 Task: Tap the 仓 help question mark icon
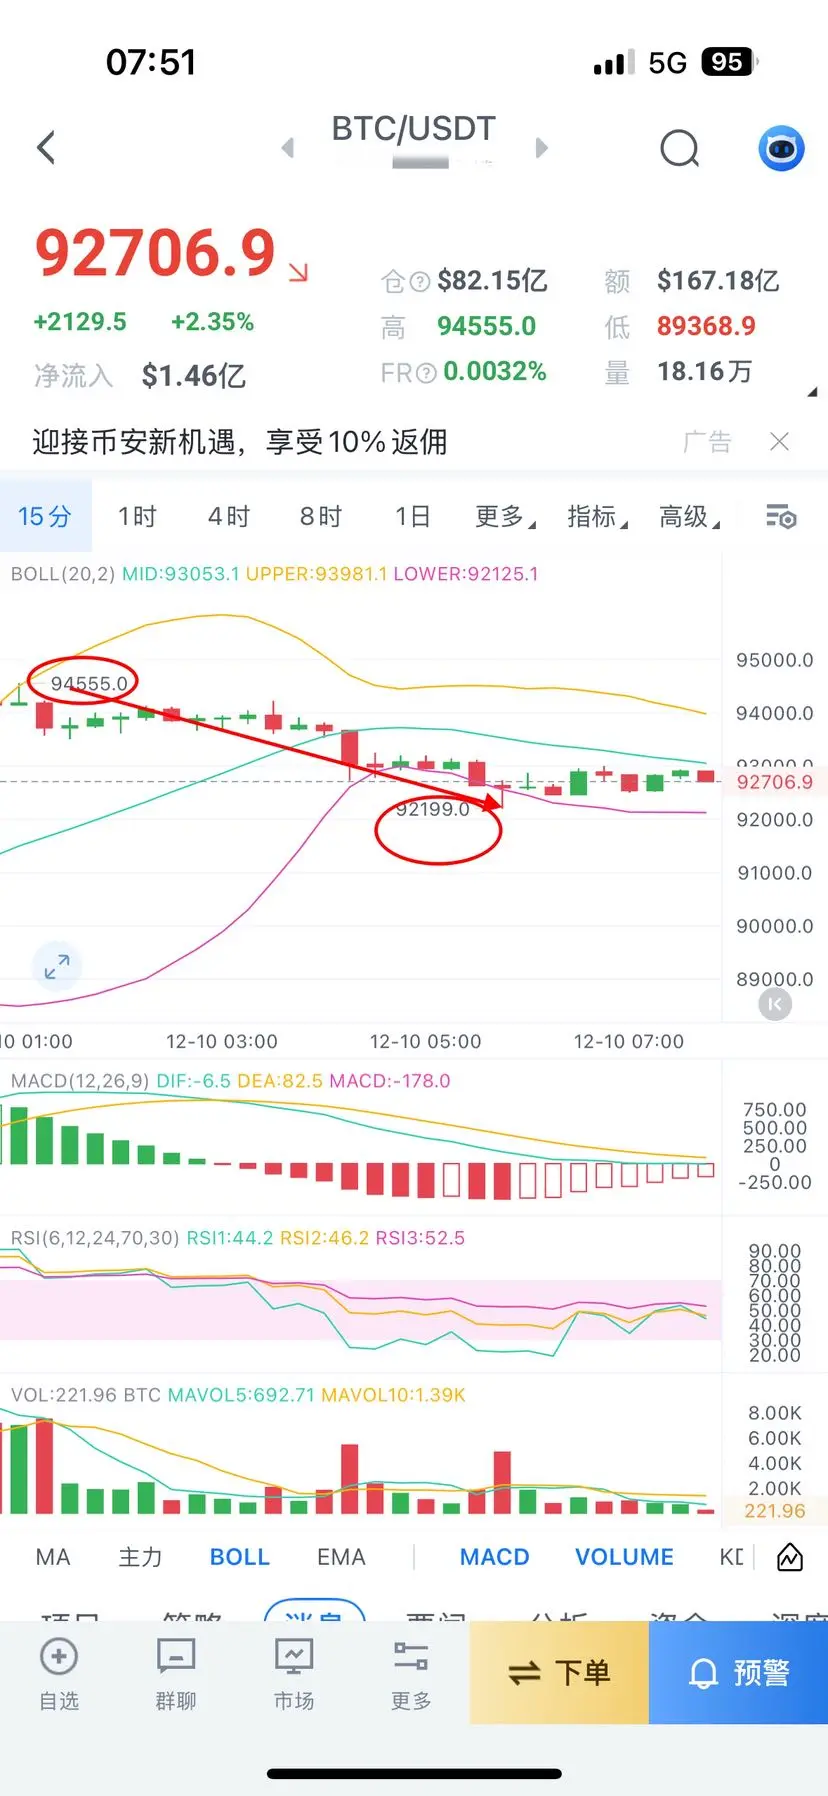(x=420, y=282)
